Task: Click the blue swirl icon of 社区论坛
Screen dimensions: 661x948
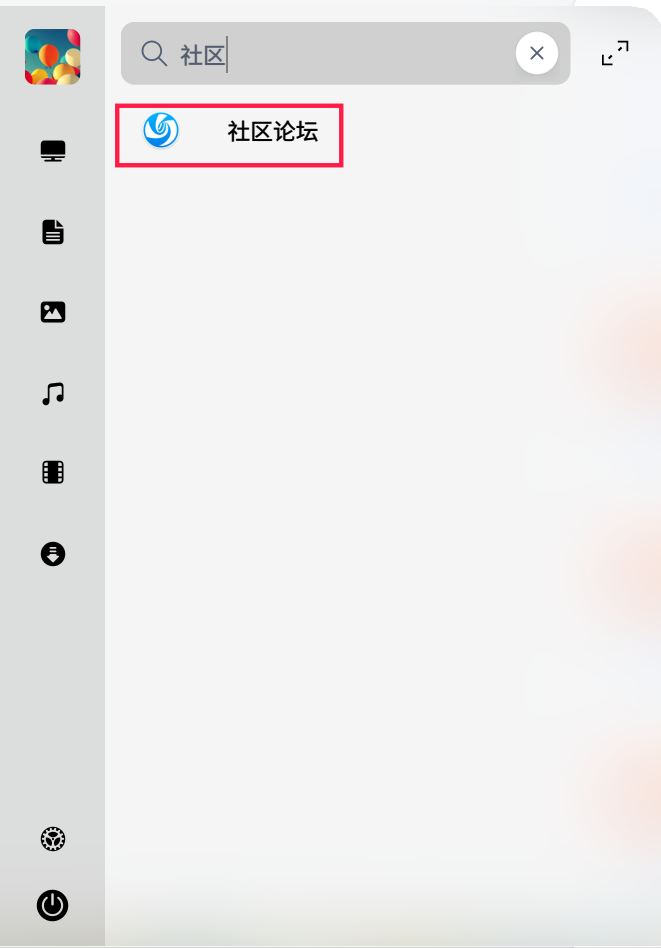Action: pyautogui.click(x=161, y=130)
